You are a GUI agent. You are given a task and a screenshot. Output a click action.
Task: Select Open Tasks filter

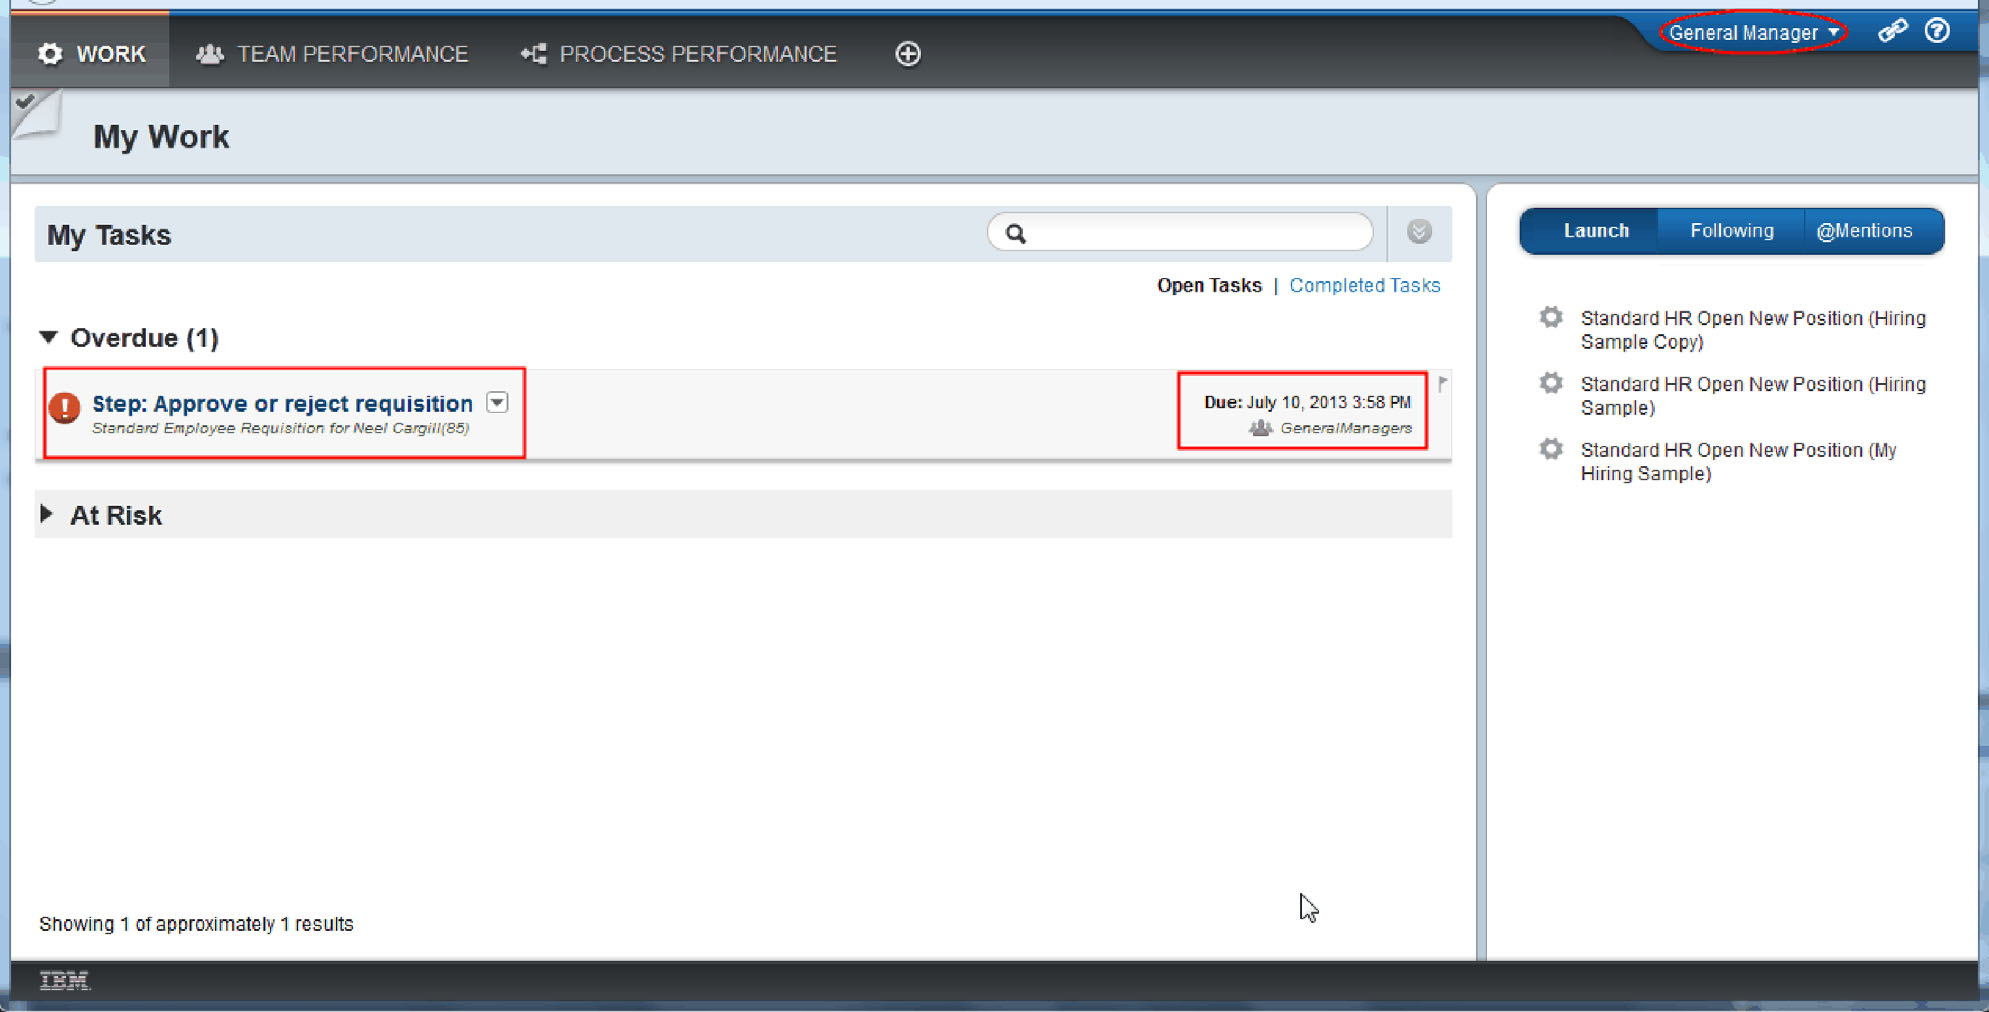[1209, 286]
